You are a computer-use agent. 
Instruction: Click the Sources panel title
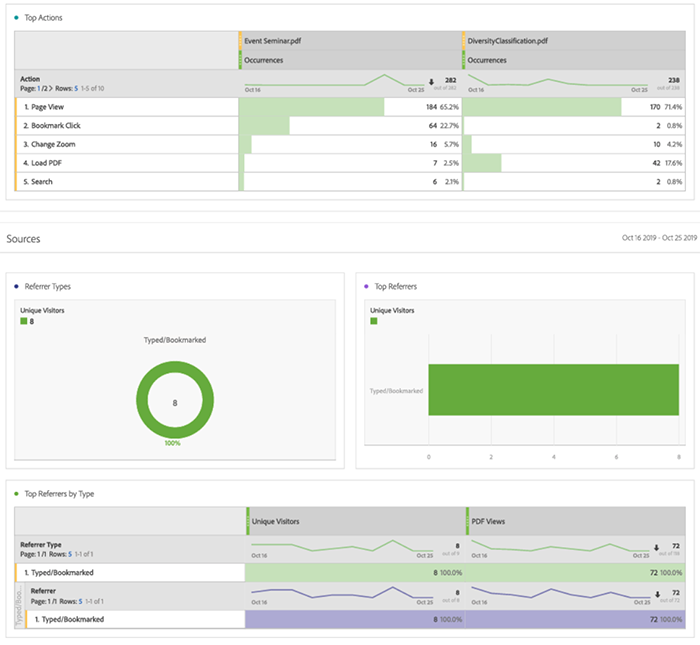(x=23, y=240)
